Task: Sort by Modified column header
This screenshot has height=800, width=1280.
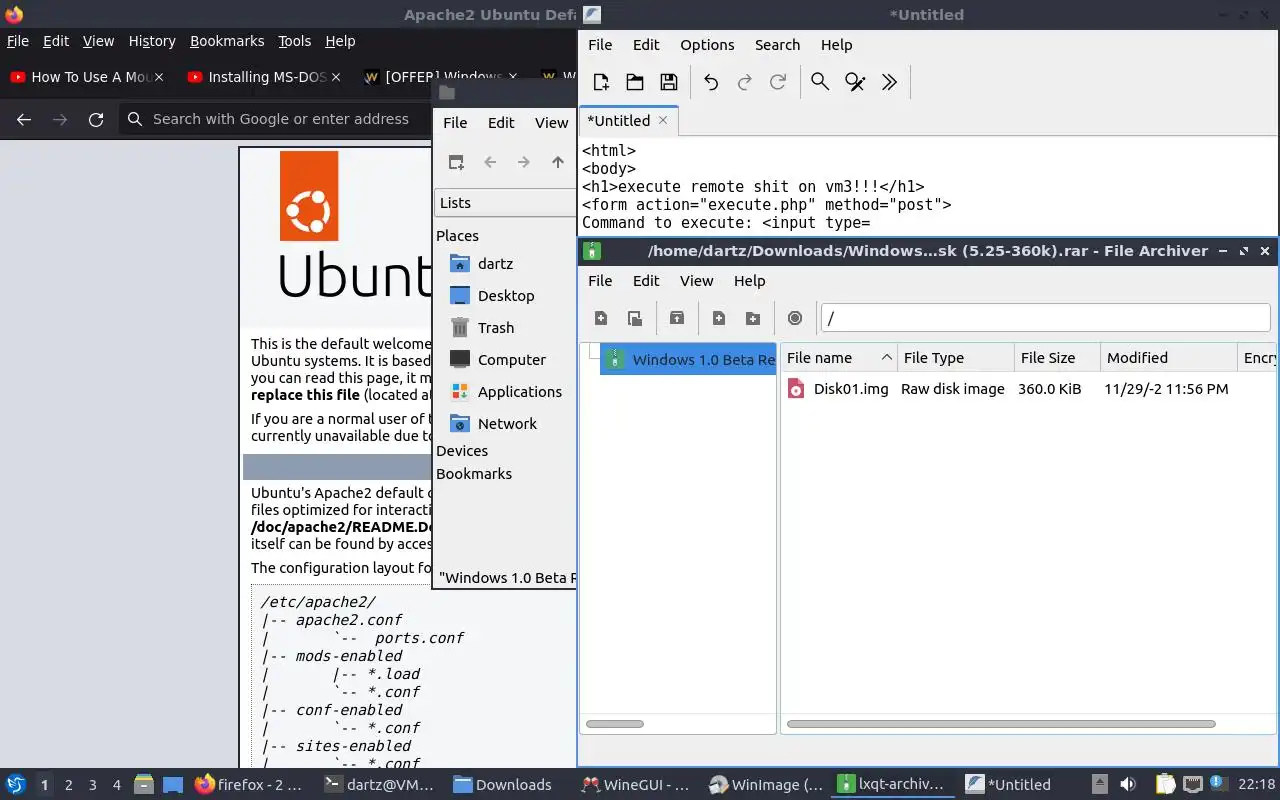Action: point(1169,358)
